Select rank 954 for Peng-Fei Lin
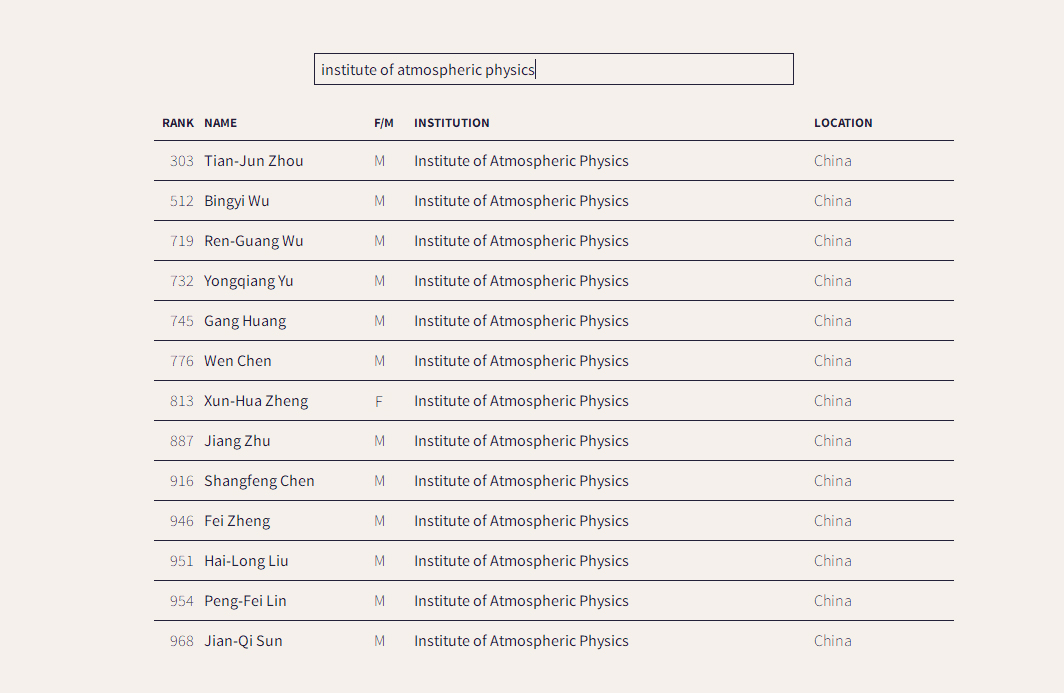Screen dimensions: 1064x693 click(181, 601)
